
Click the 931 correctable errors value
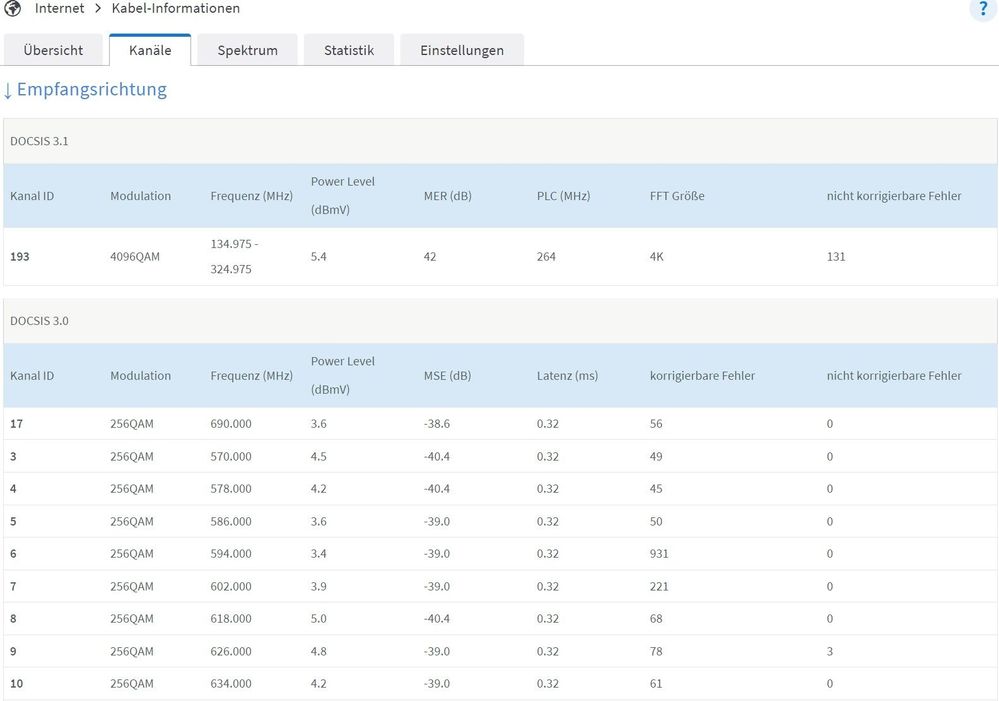point(659,554)
